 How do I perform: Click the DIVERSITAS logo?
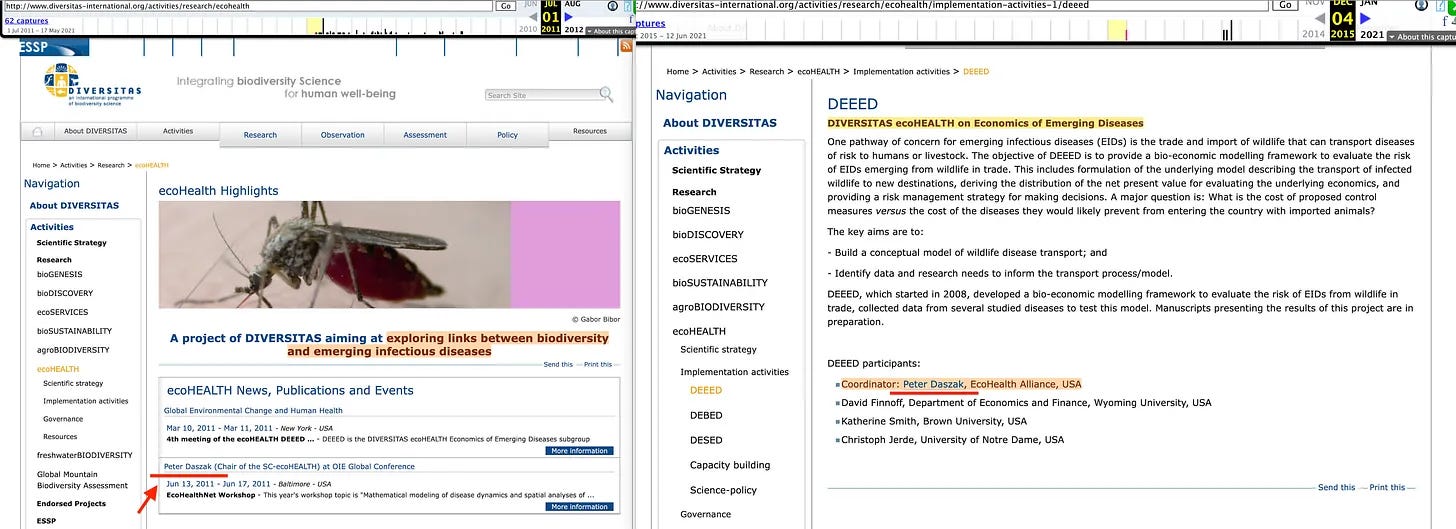(x=94, y=83)
